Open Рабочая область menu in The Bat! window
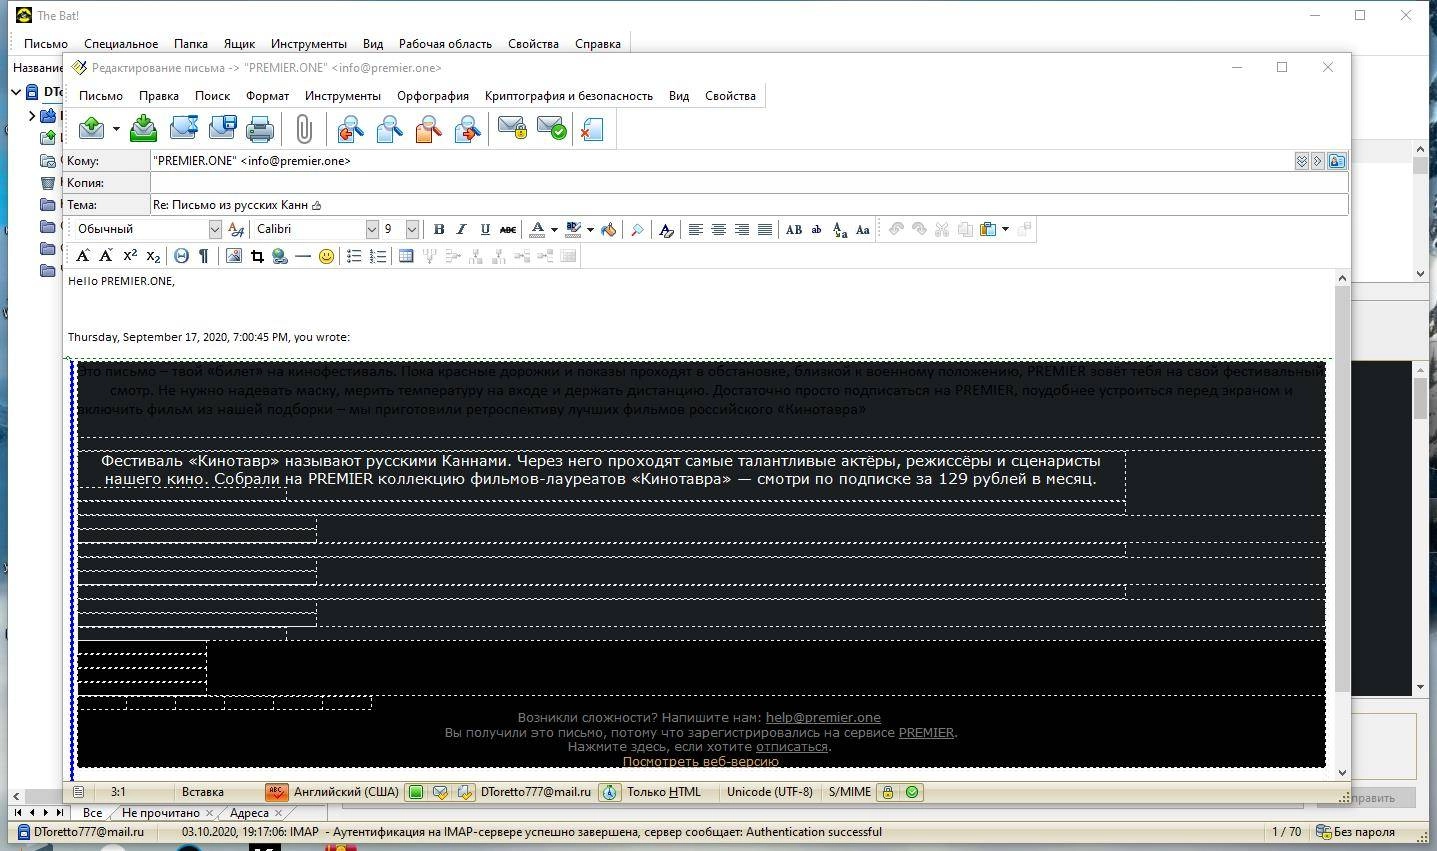 tap(445, 44)
